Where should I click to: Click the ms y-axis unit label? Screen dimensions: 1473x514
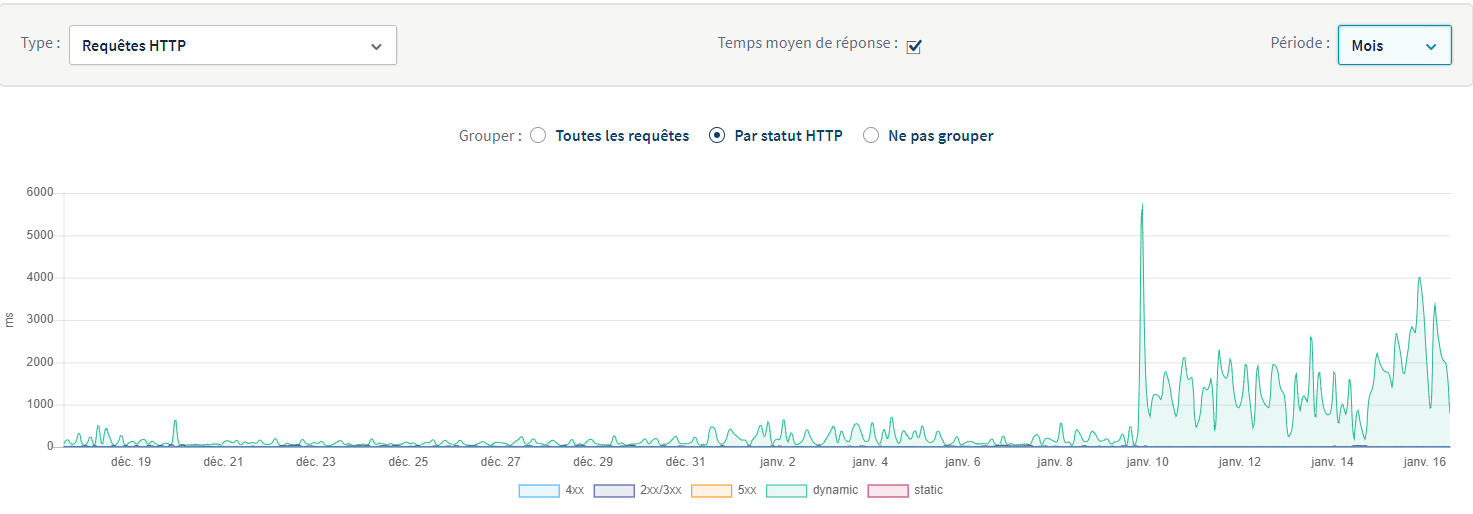point(10,320)
